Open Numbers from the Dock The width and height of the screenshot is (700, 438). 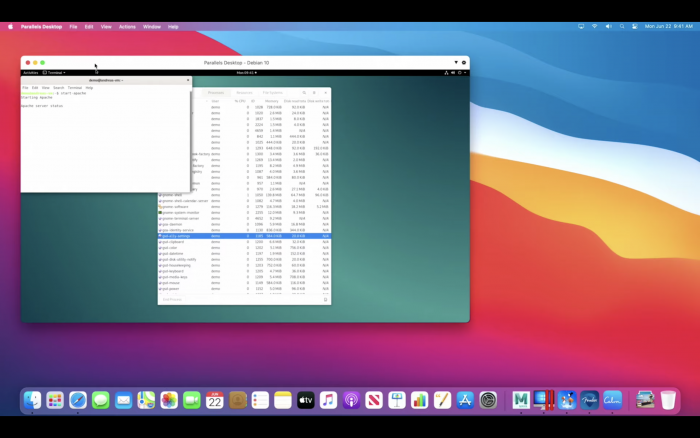(420, 400)
